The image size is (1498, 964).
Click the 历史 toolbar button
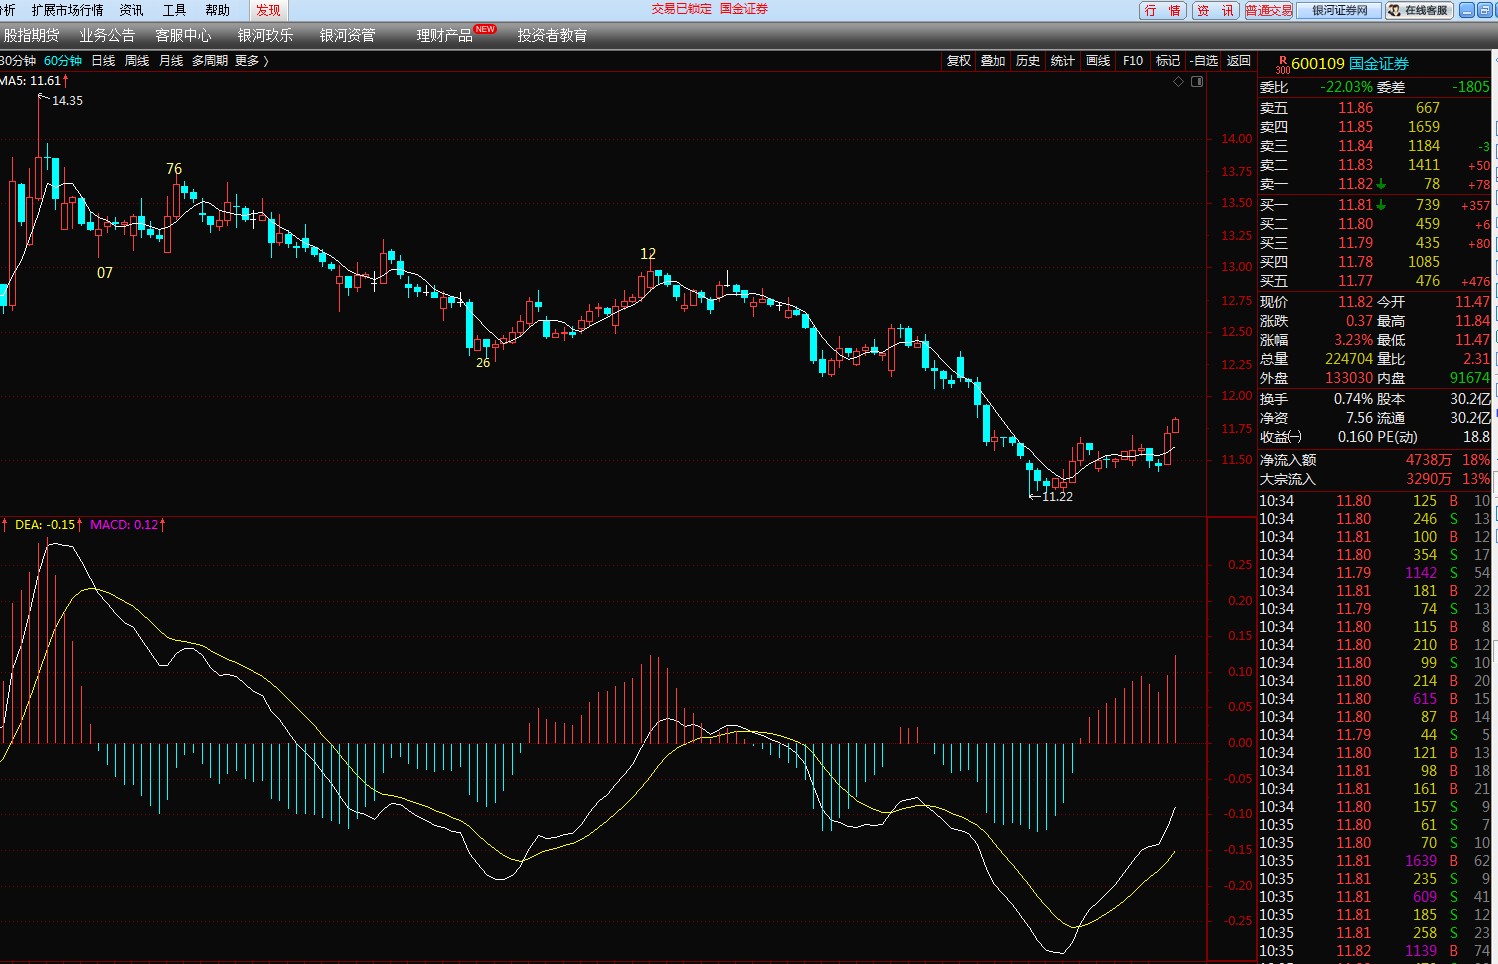(x=1028, y=61)
